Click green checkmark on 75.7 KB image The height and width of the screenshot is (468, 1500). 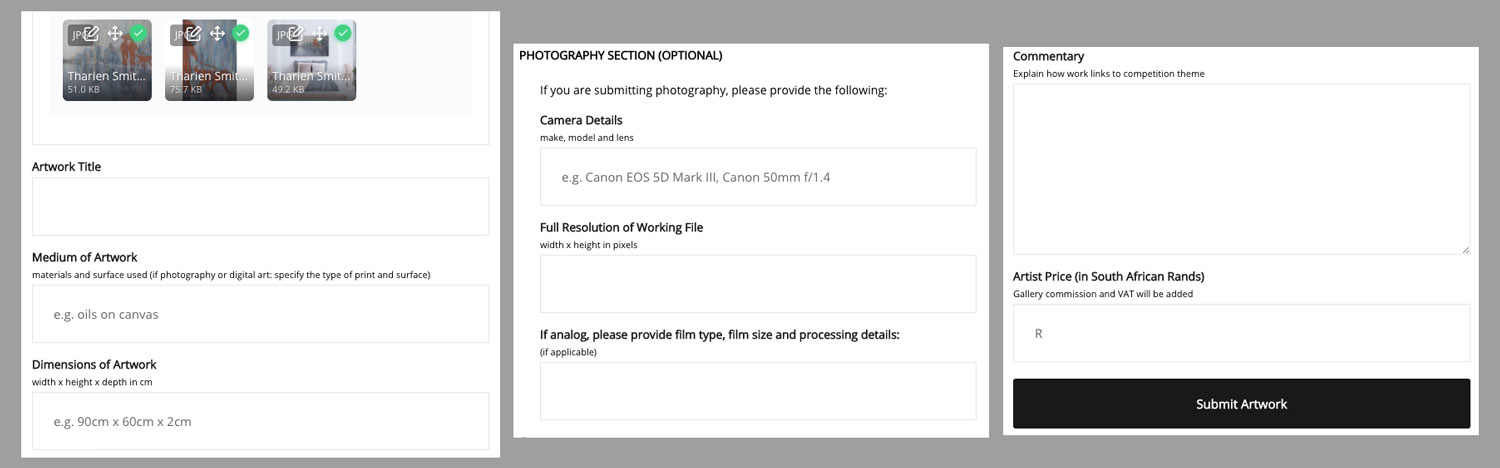(241, 33)
